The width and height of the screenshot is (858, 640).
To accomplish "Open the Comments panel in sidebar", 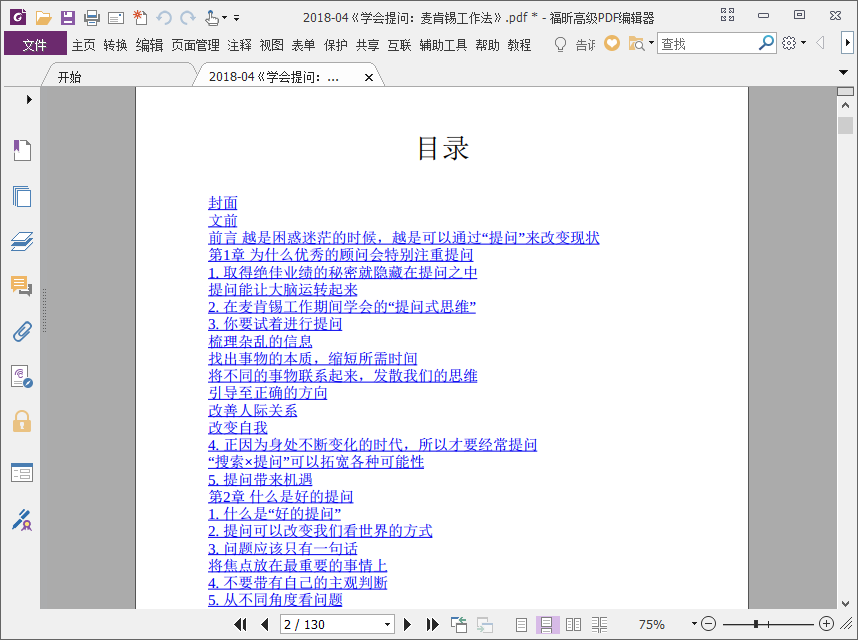I will tap(22, 286).
